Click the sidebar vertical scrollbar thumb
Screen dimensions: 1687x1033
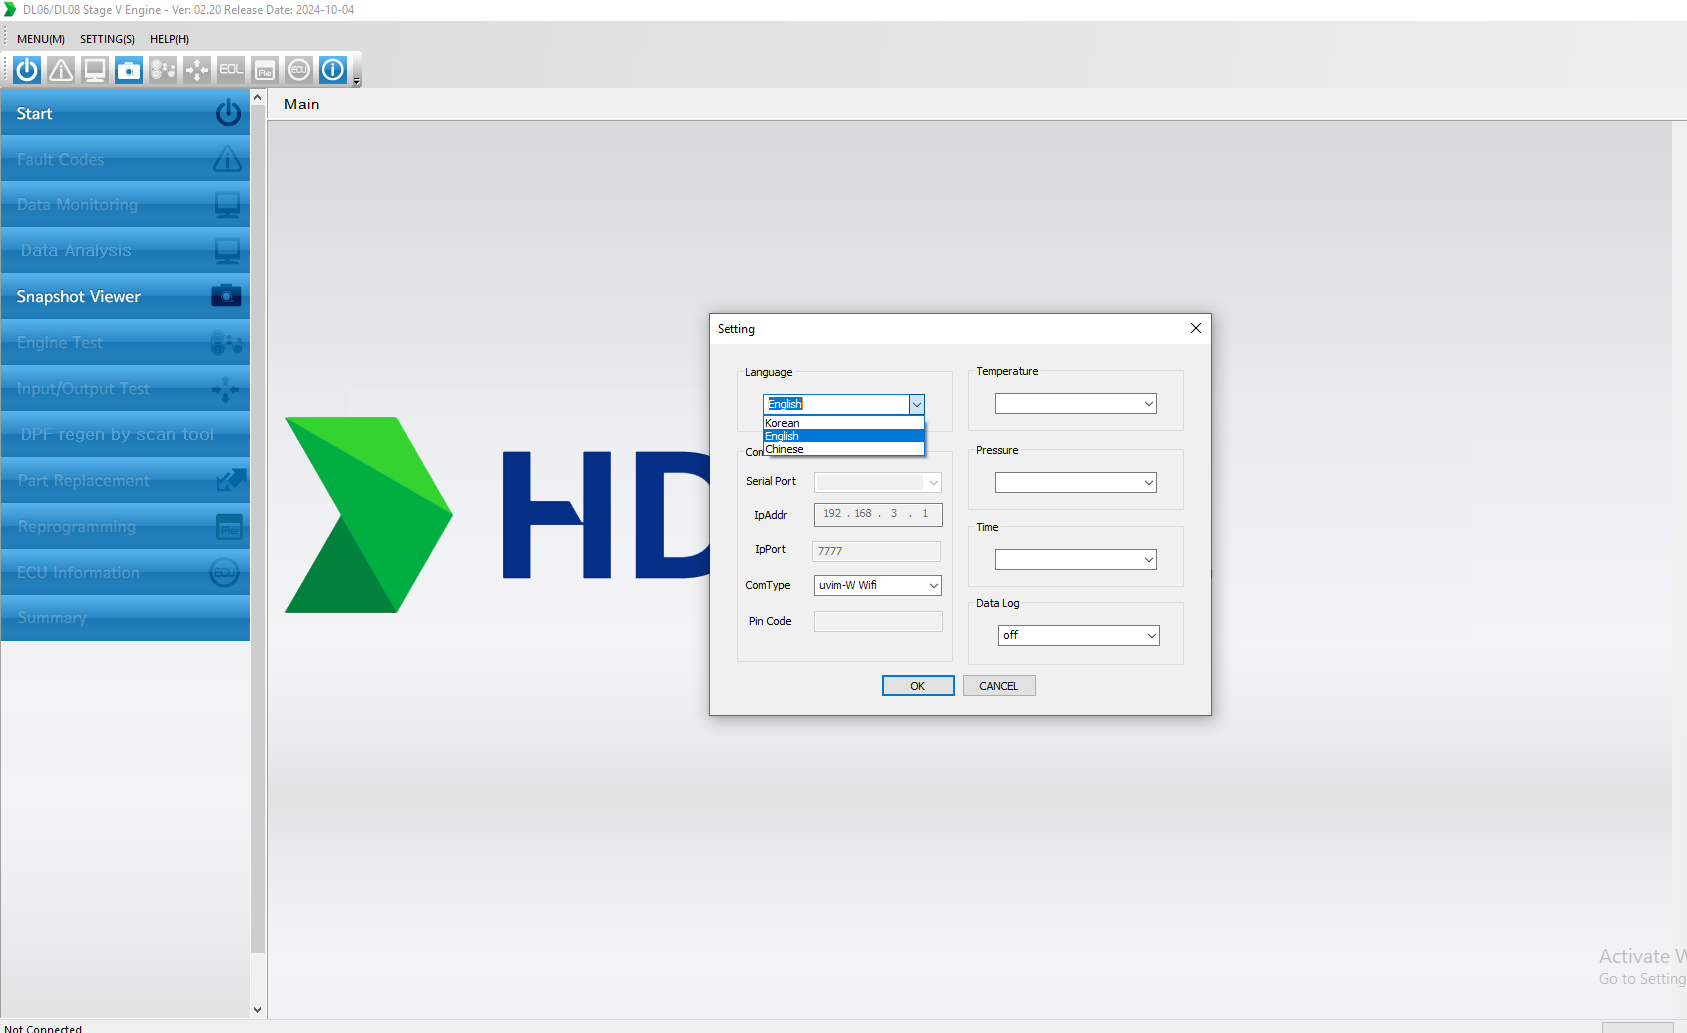pos(258,530)
